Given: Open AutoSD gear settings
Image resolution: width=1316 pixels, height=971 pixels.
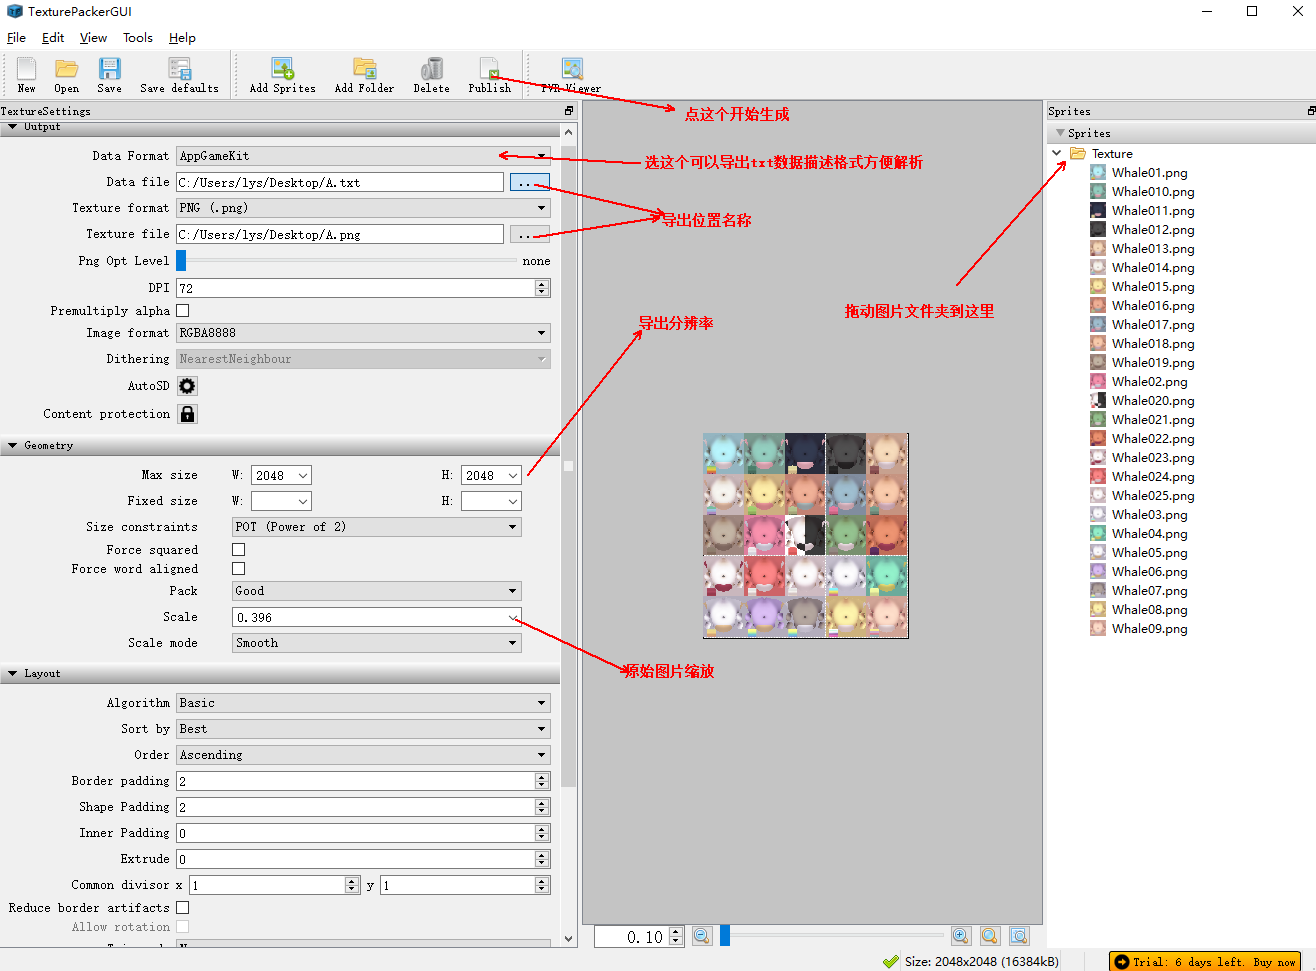Looking at the screenshot, I should 187,385.
